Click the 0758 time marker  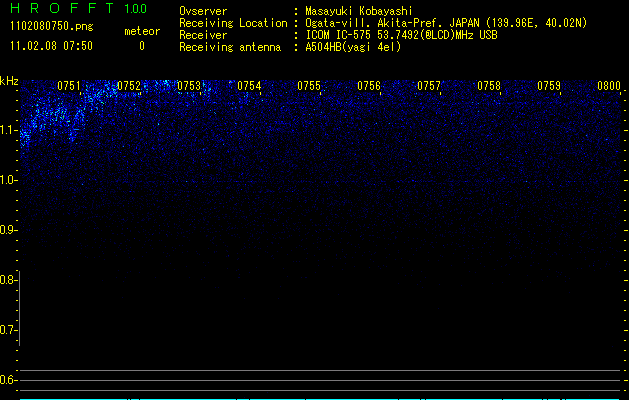click(x=489, y=86)
